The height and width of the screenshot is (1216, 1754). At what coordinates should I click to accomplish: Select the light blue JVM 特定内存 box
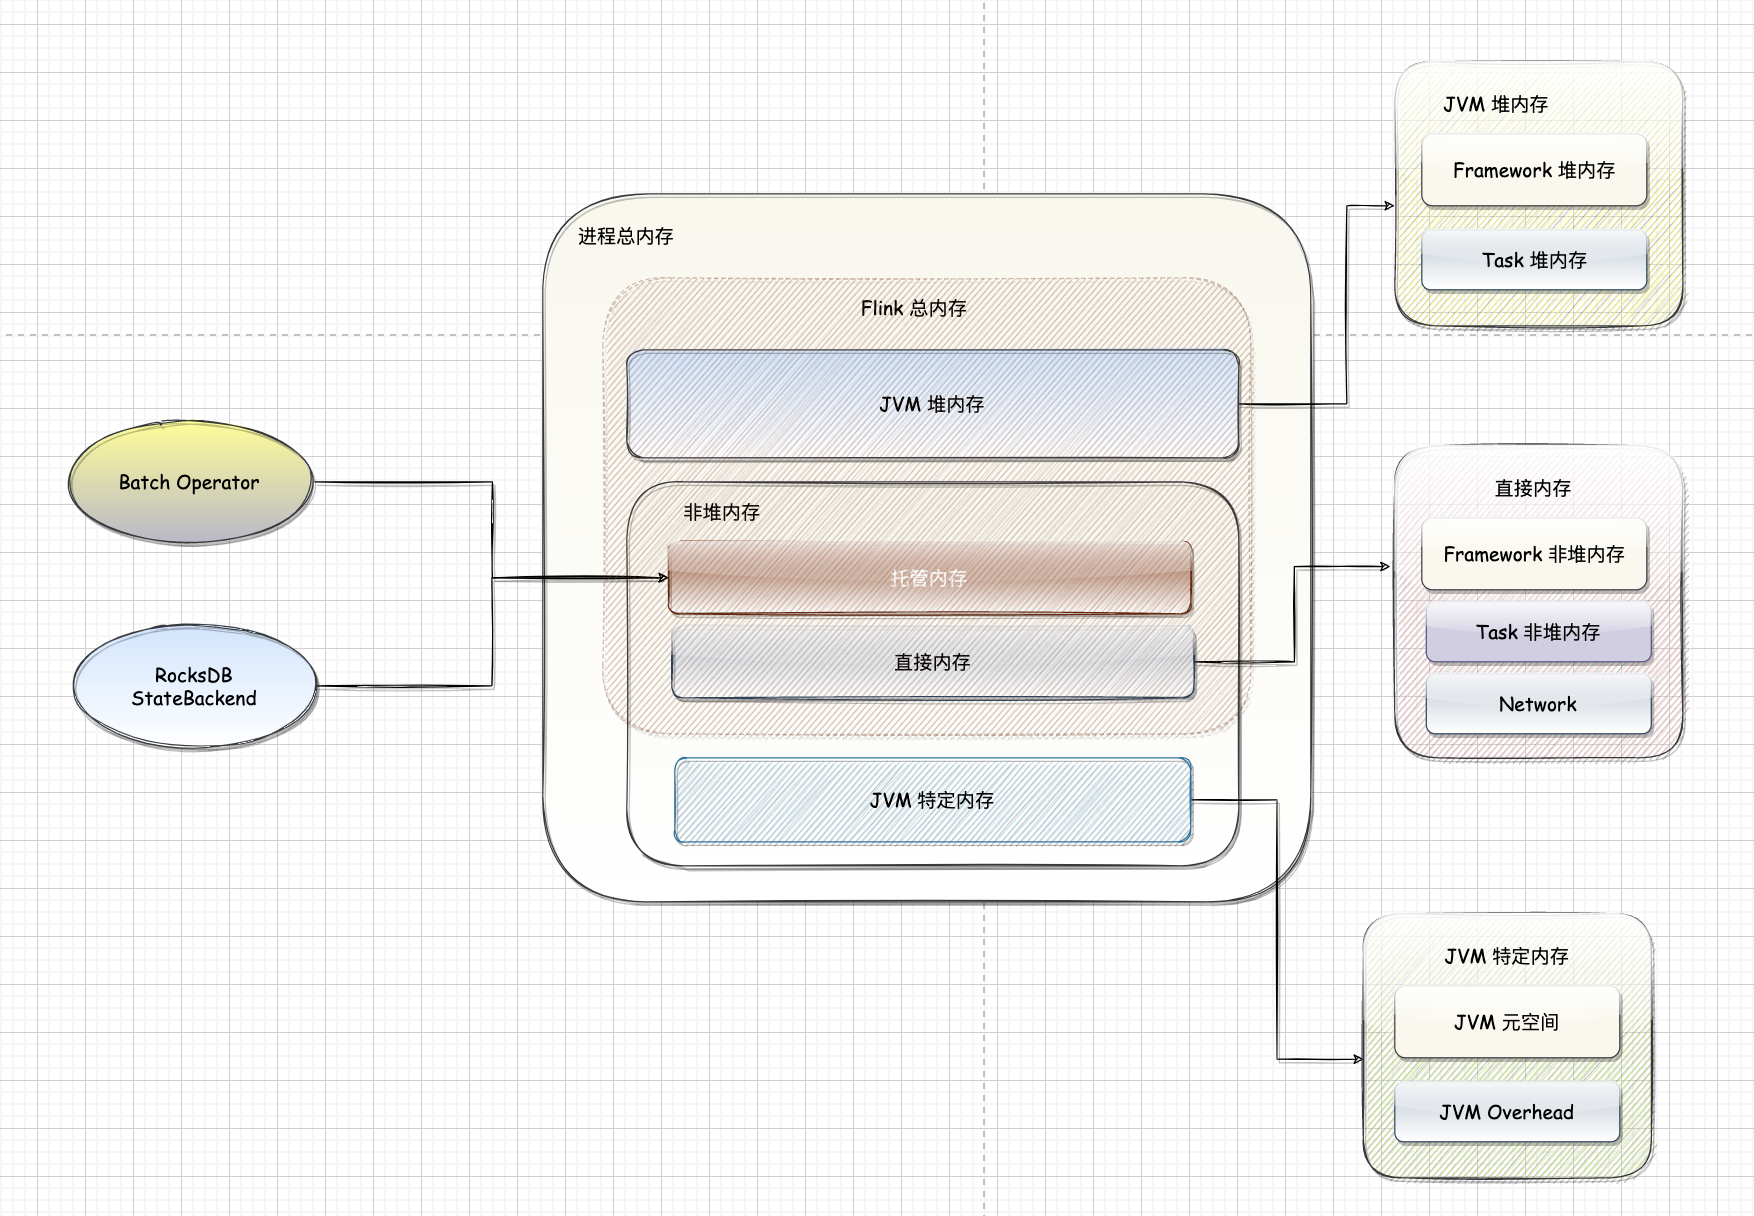click(x=932, y=800)
